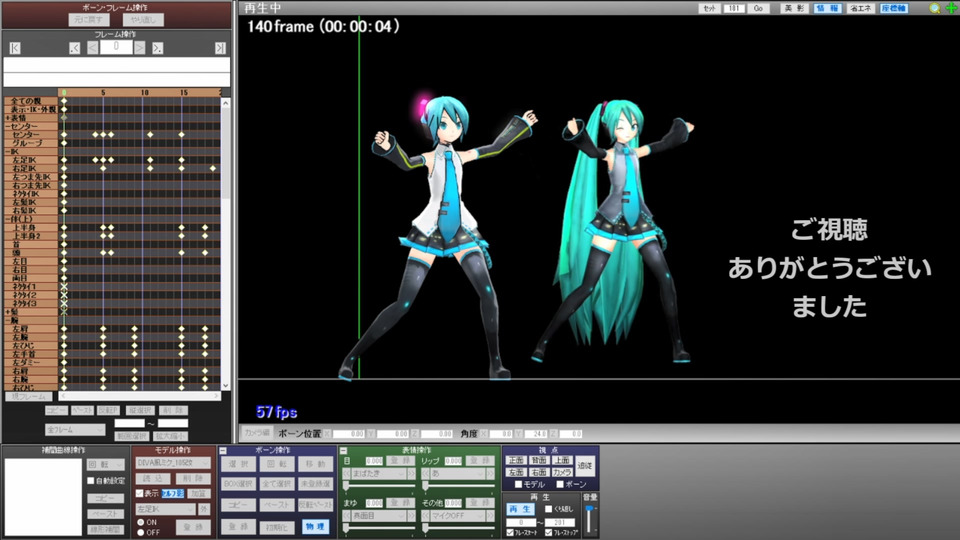Enable モデル checkbox in view panel
This screenshot has height=540, width=960.
pos(518,484)
